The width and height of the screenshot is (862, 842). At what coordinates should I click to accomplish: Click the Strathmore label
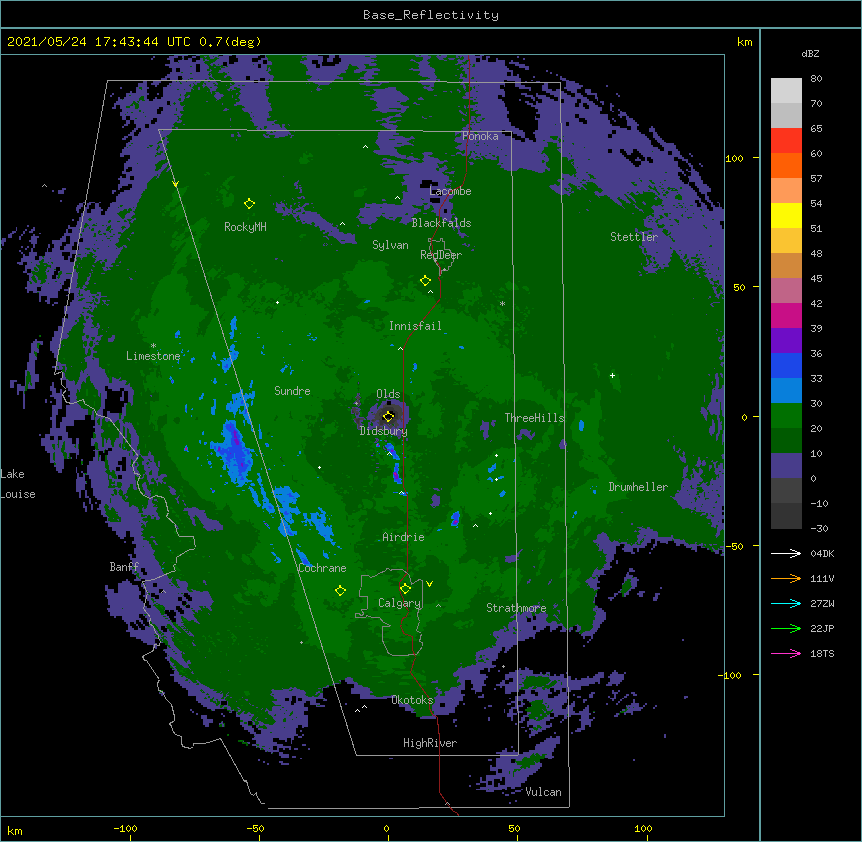point(516,608)
